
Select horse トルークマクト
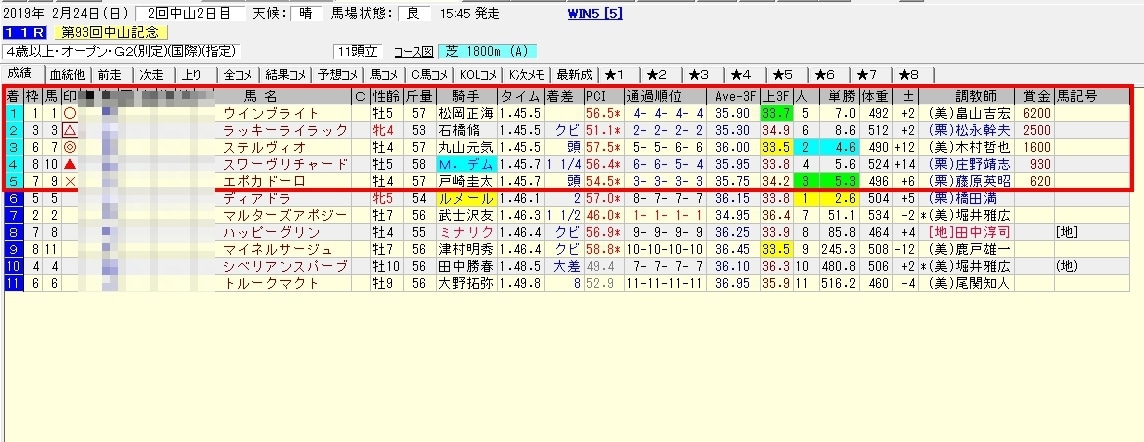tap(272, 283)
